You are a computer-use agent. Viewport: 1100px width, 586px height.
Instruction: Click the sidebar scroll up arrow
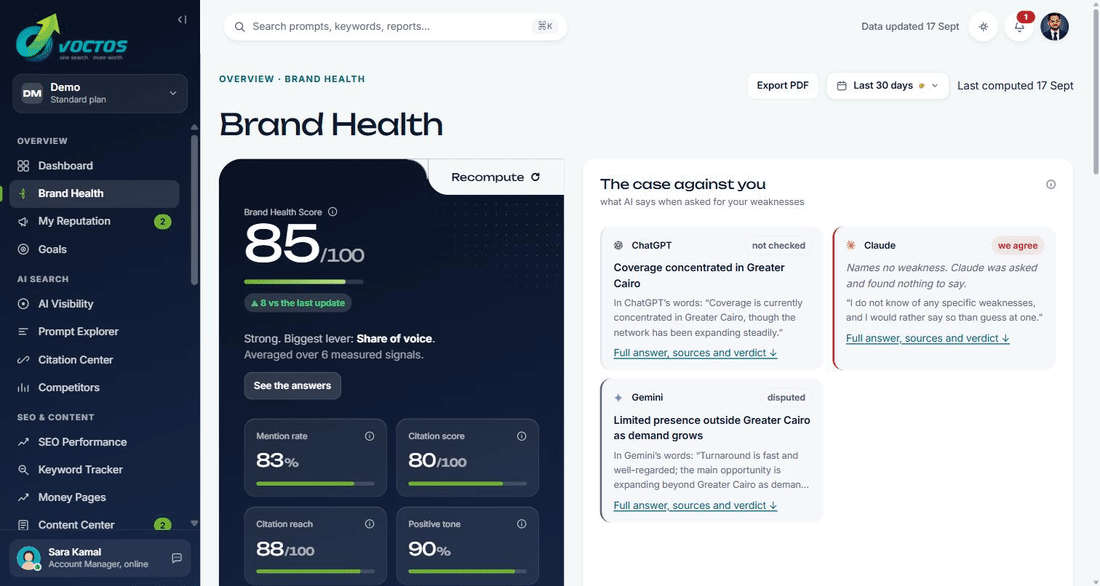coord(194,128)
